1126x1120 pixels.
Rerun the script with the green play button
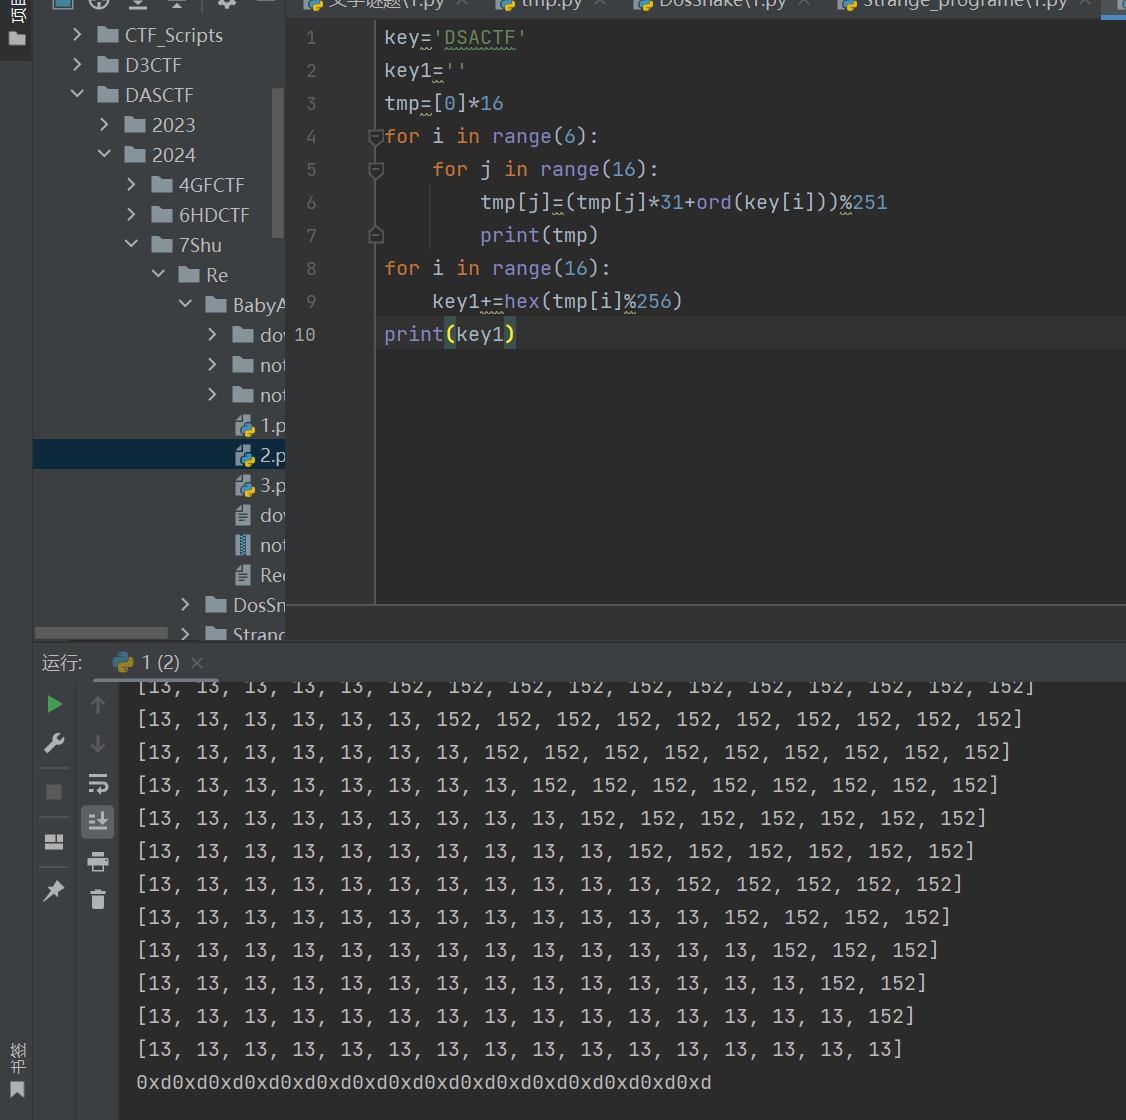(x=54, y=704)
